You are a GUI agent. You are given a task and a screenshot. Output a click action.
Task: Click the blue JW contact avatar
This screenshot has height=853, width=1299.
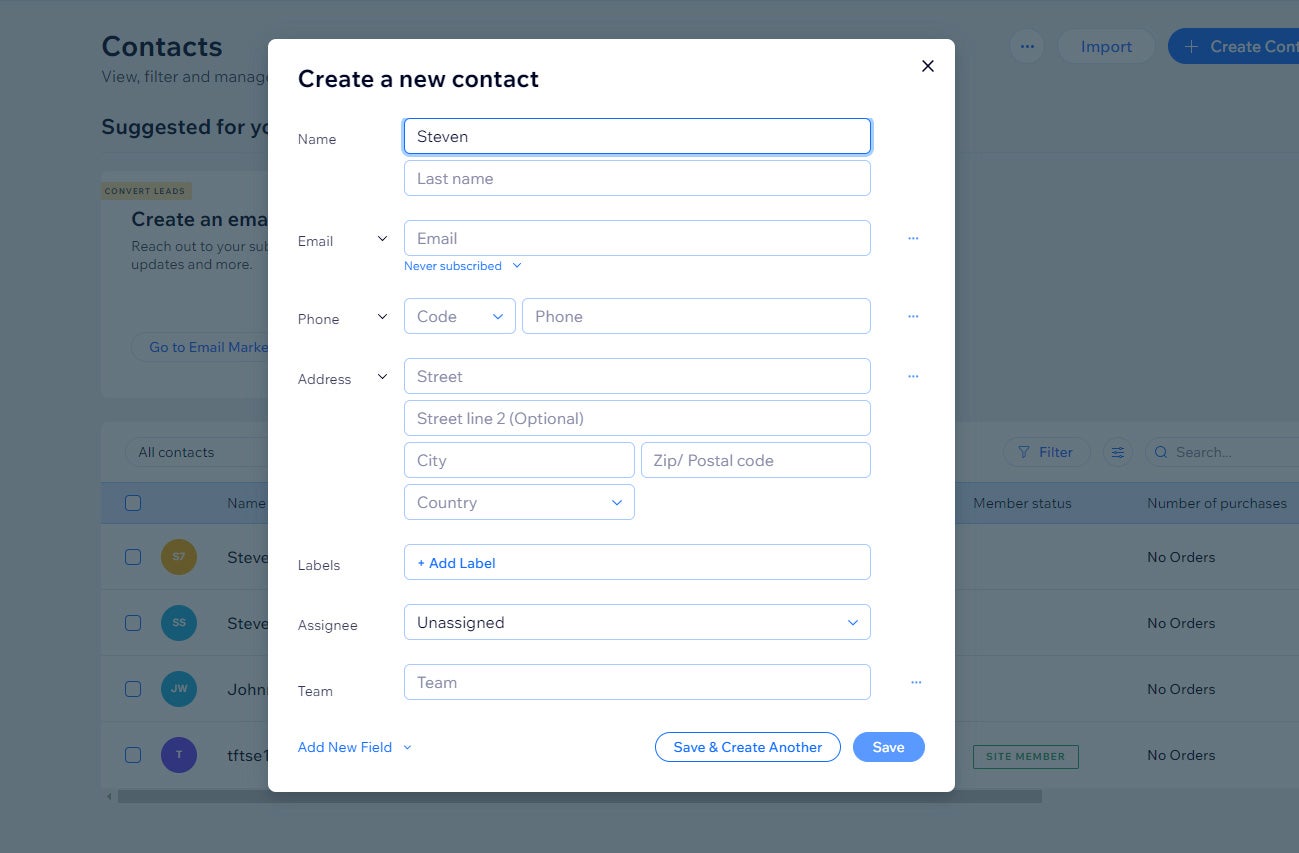coord(179,689)
